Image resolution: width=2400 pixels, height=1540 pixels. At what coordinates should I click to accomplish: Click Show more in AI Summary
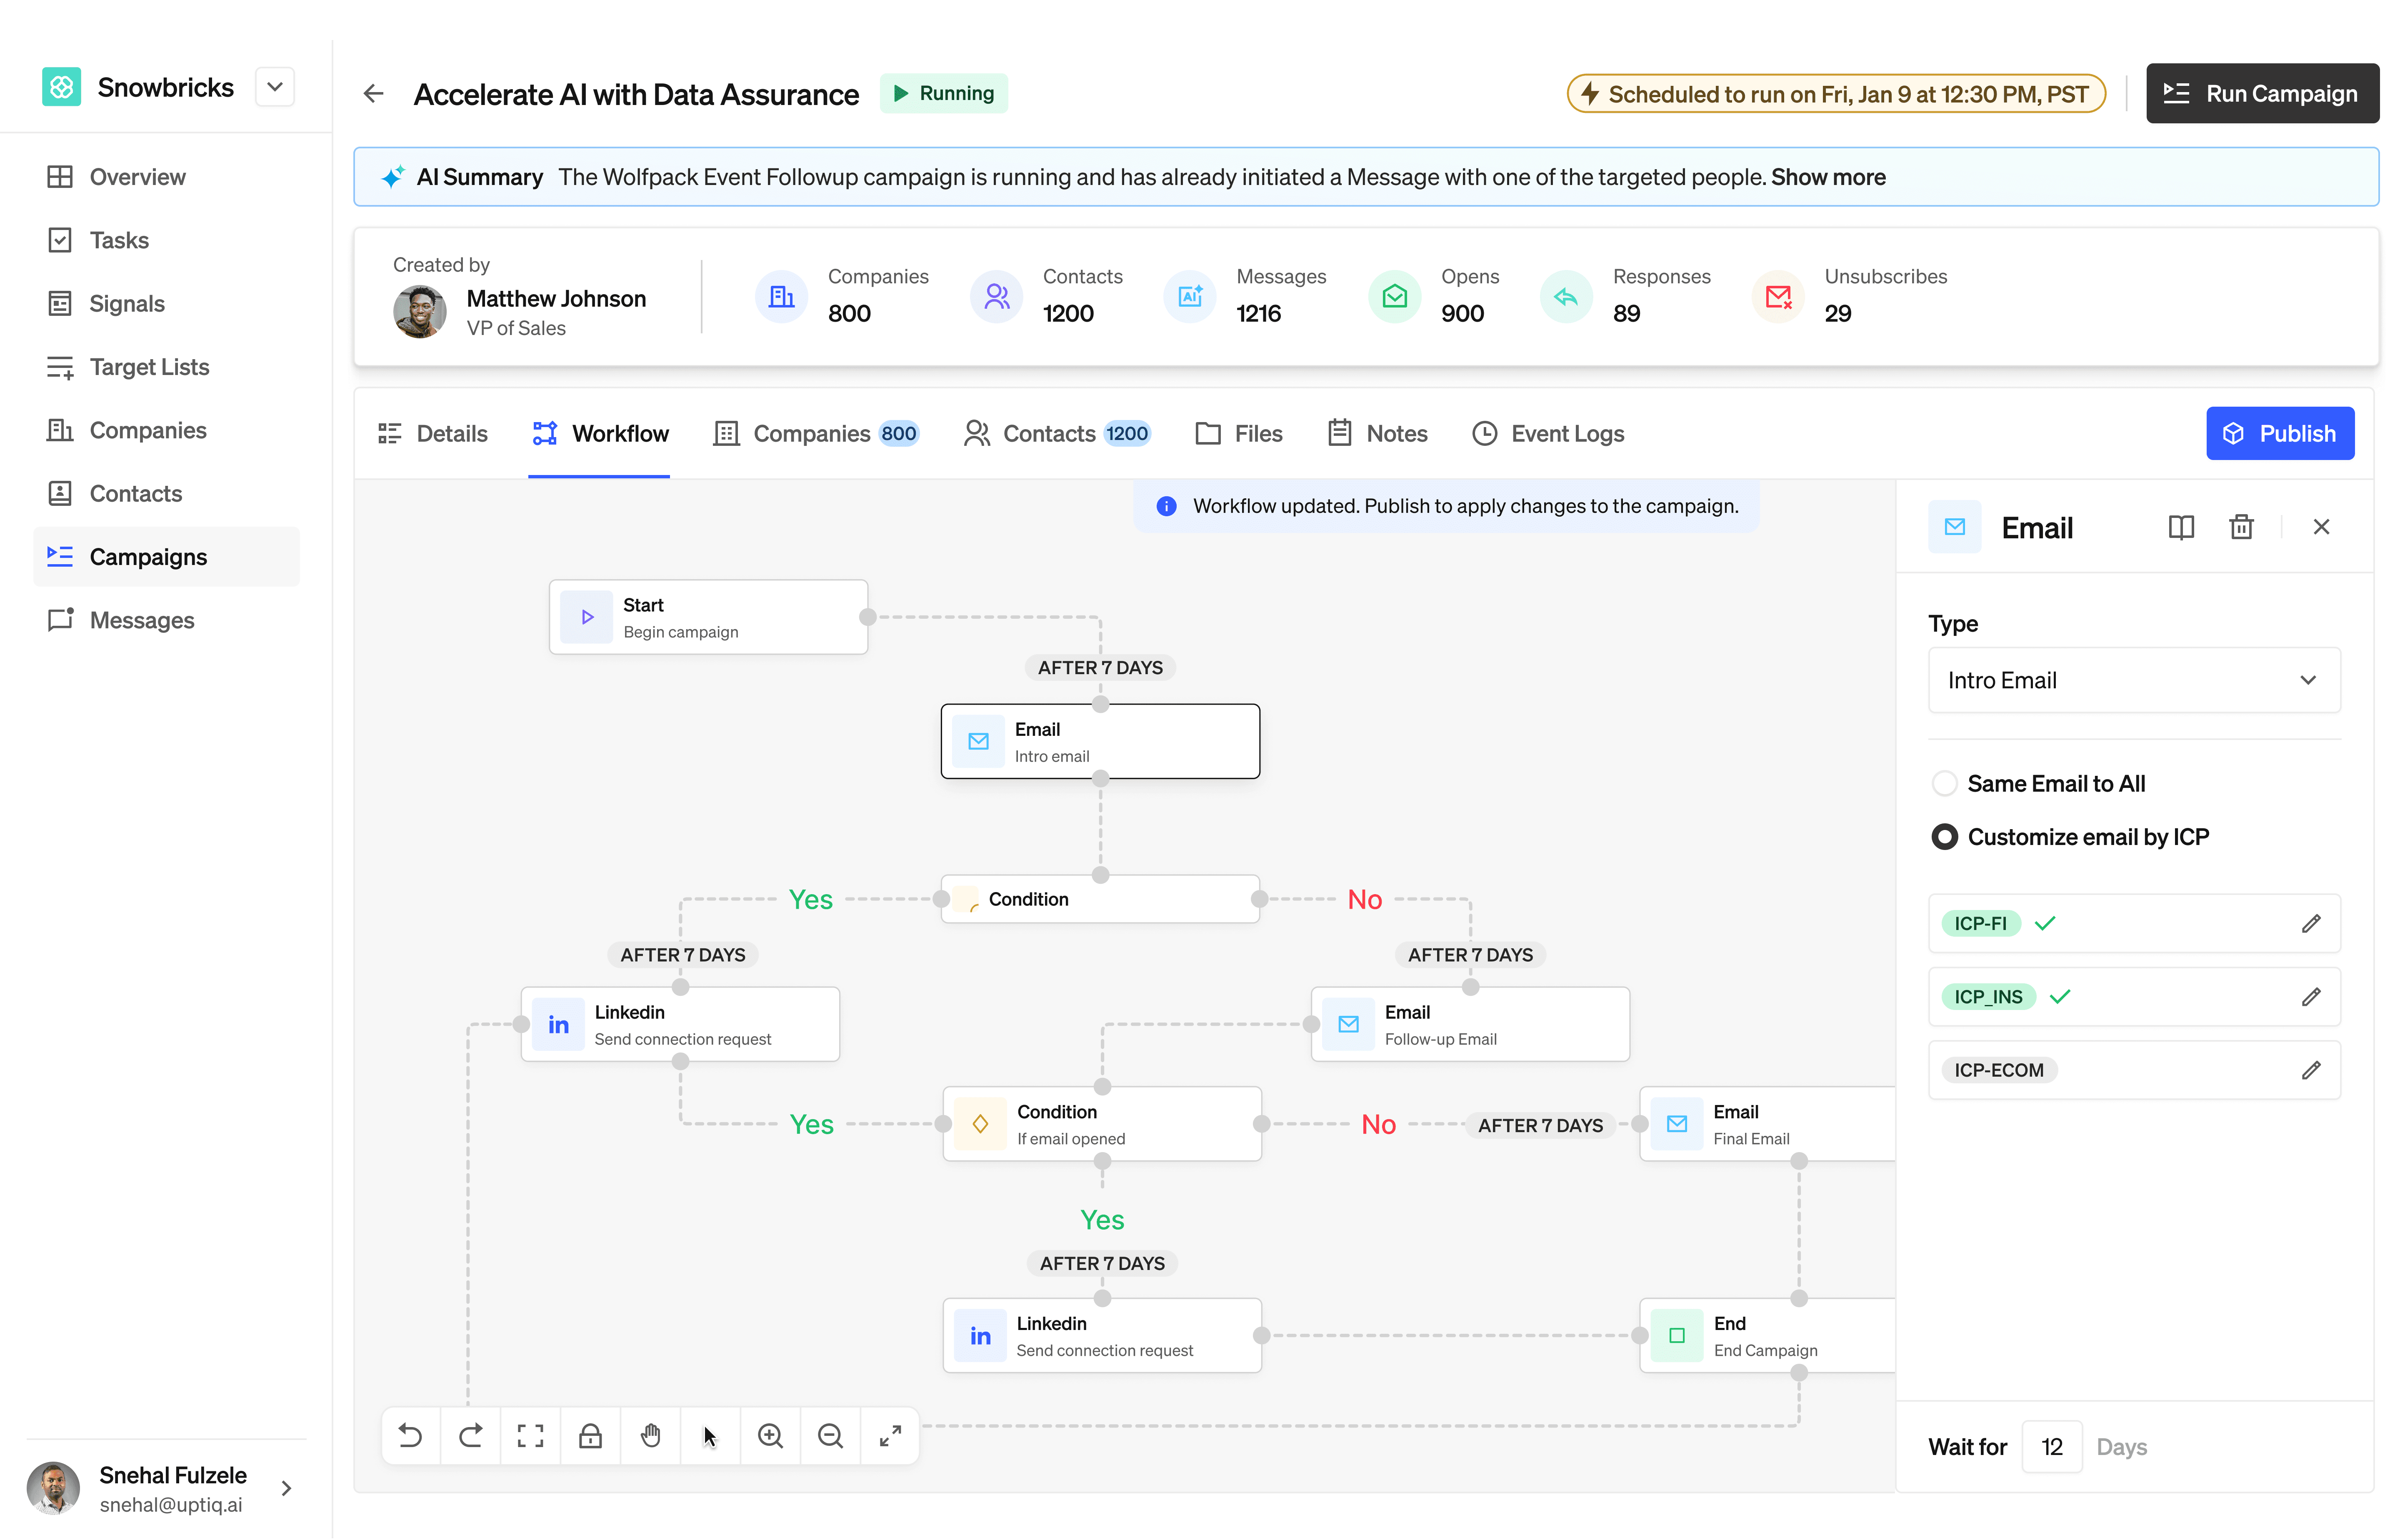[x=1828, y=177]
